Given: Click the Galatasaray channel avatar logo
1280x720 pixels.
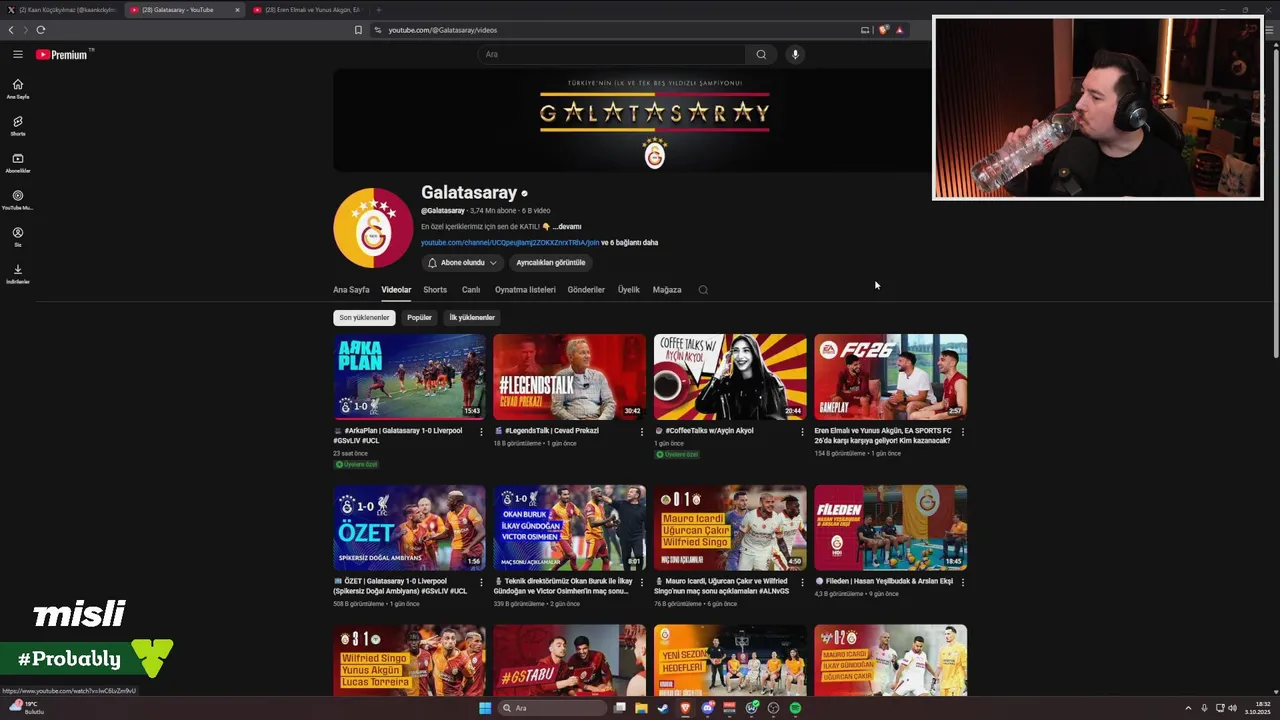Looking at the screenshot, I should [373, 228].
